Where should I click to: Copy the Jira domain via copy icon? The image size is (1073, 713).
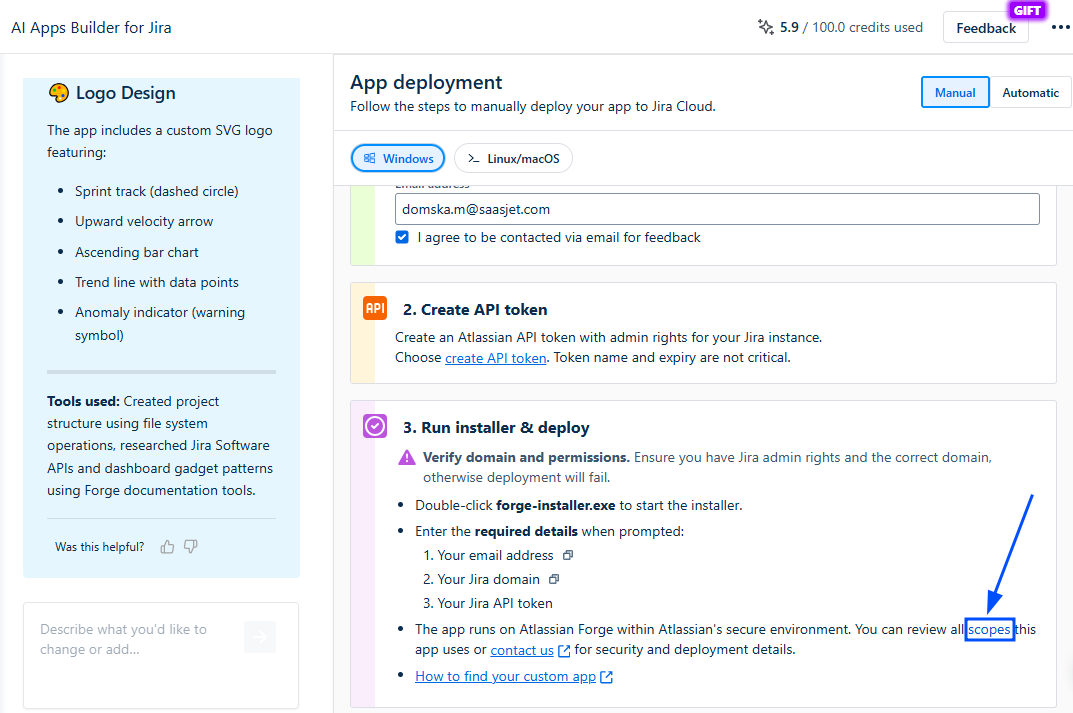click(554, 579)
